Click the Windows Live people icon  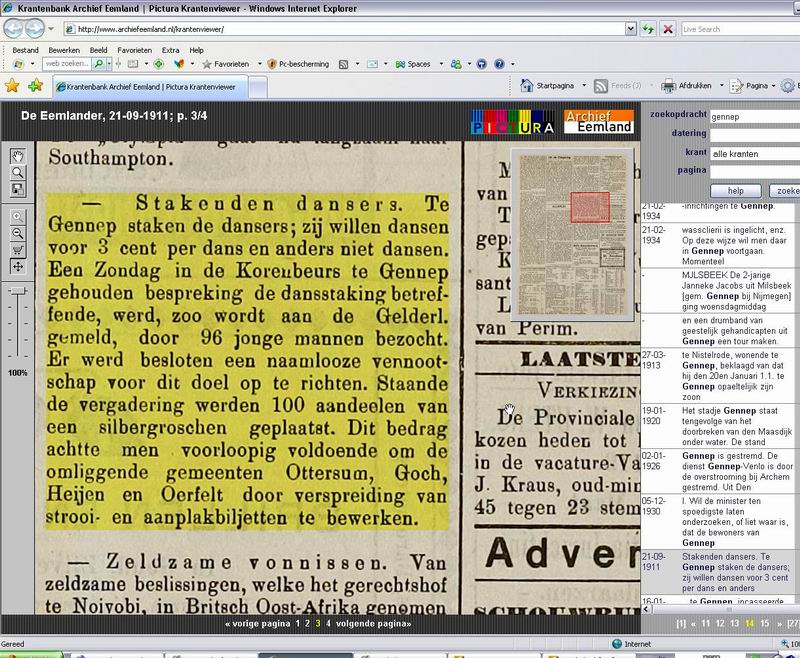click(456, 64)
